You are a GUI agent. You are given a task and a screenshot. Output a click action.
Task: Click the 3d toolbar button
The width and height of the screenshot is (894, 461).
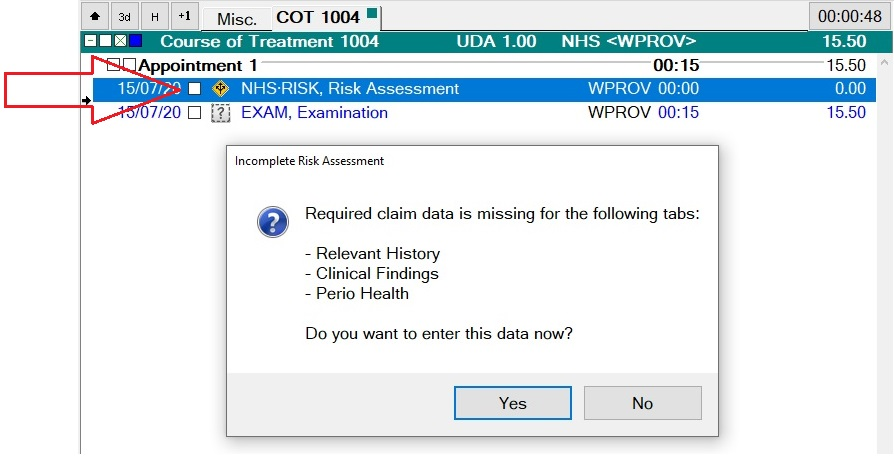click(125, 16)
